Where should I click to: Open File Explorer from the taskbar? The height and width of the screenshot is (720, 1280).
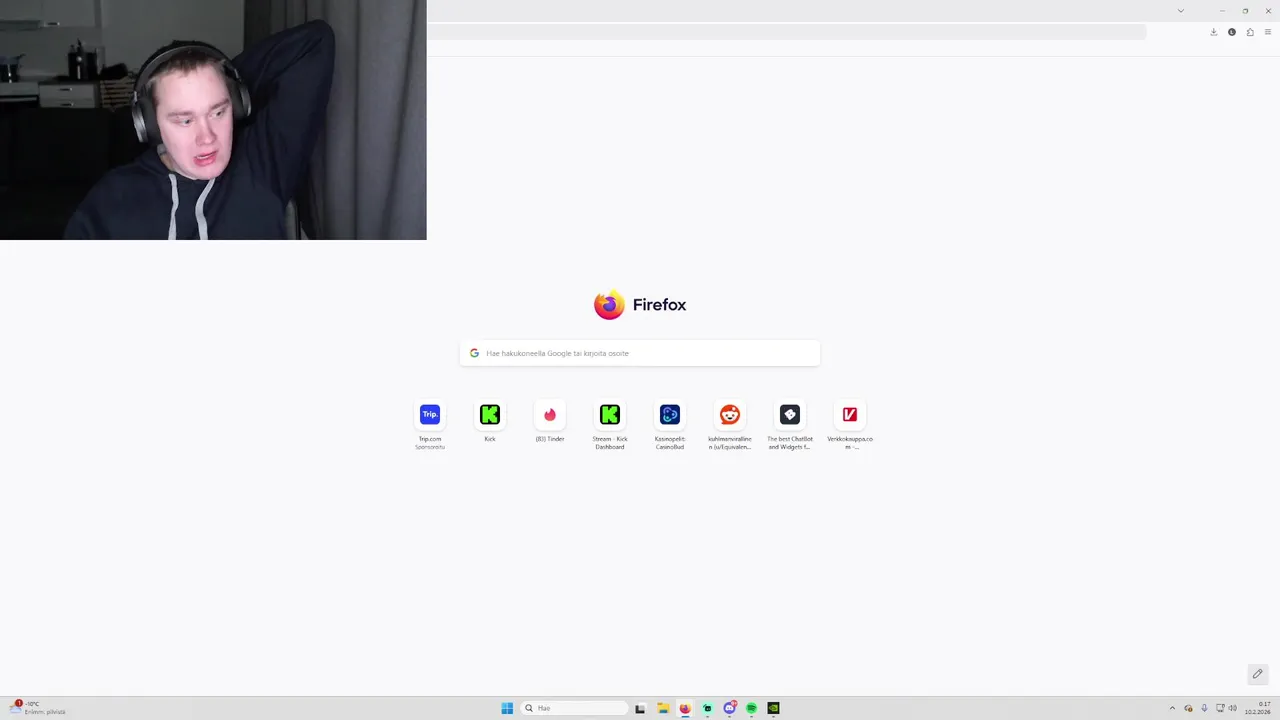[662, 708]
